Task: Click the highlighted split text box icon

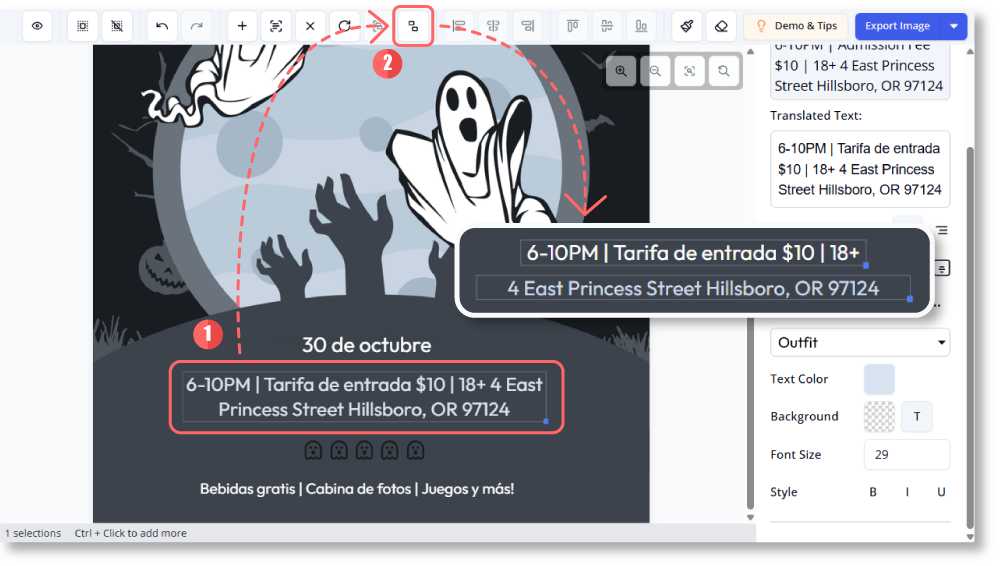Action: click(x=413, y=27)
